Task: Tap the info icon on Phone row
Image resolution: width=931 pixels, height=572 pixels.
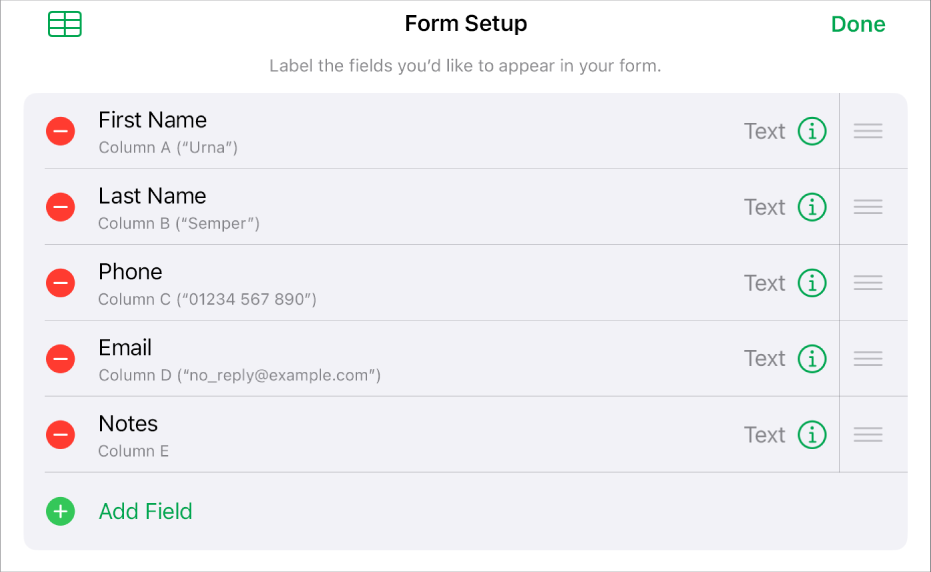Action: [x=812, y=283]
